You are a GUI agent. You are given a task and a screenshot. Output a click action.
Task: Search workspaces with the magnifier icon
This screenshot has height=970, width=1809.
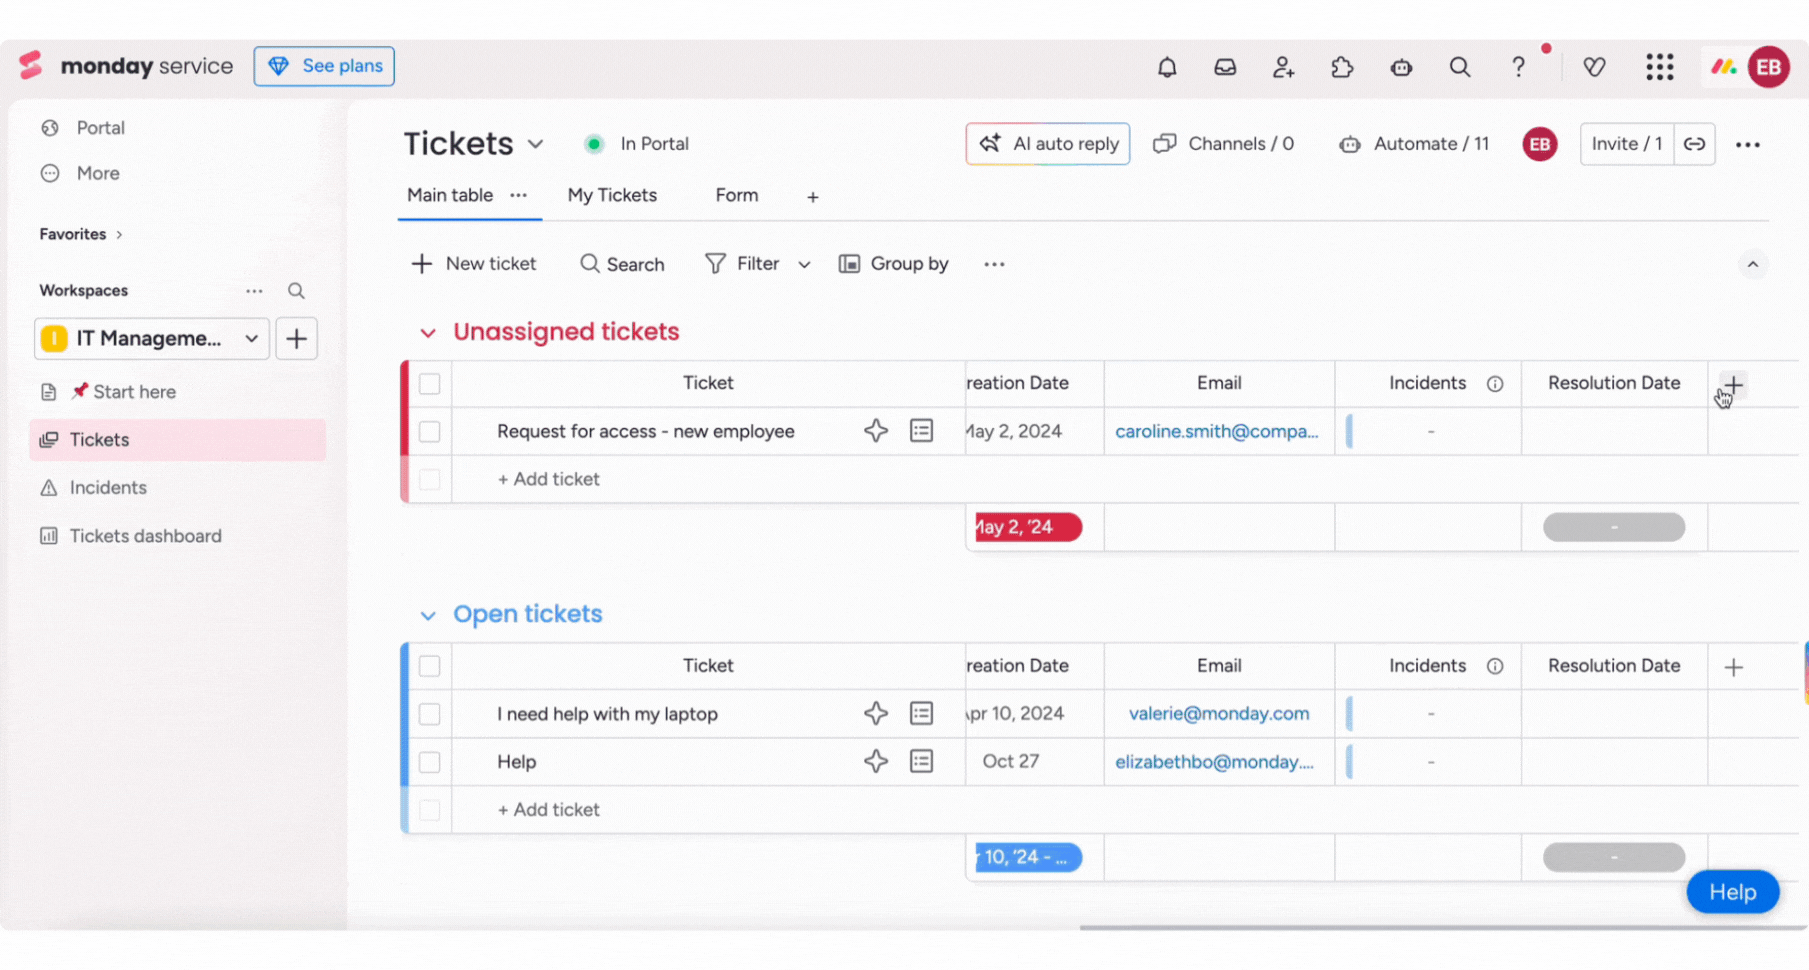[x=296, y=291]
